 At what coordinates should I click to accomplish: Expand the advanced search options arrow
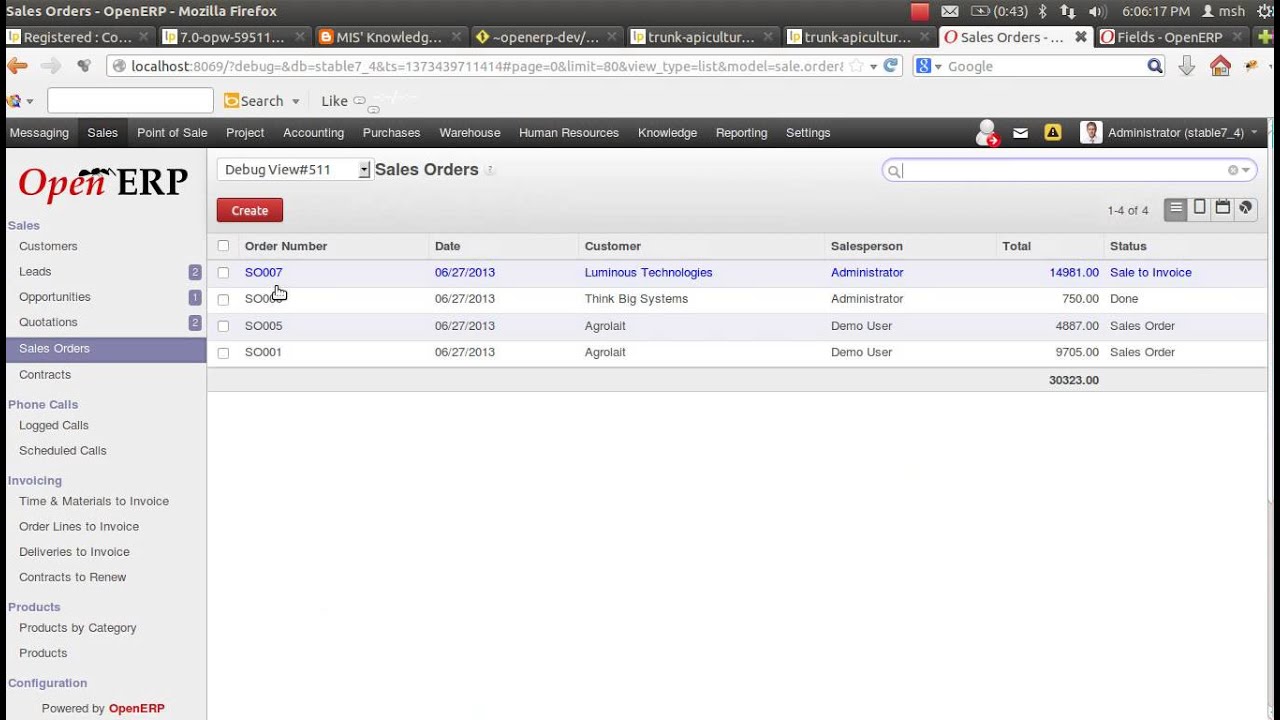pos(1246,170)
